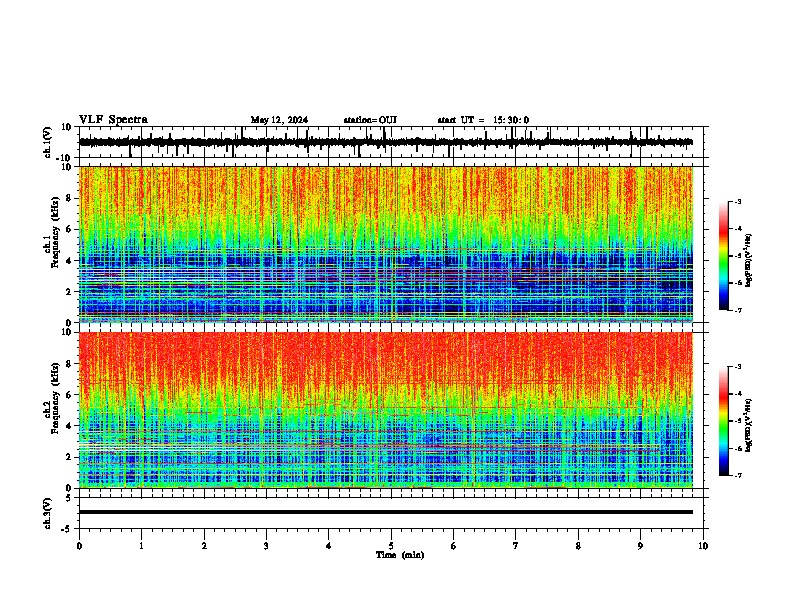Click inside the ch.1 spectrogram panel
Image resolution: width=792 pixels, height=612 pixels.
386,244
